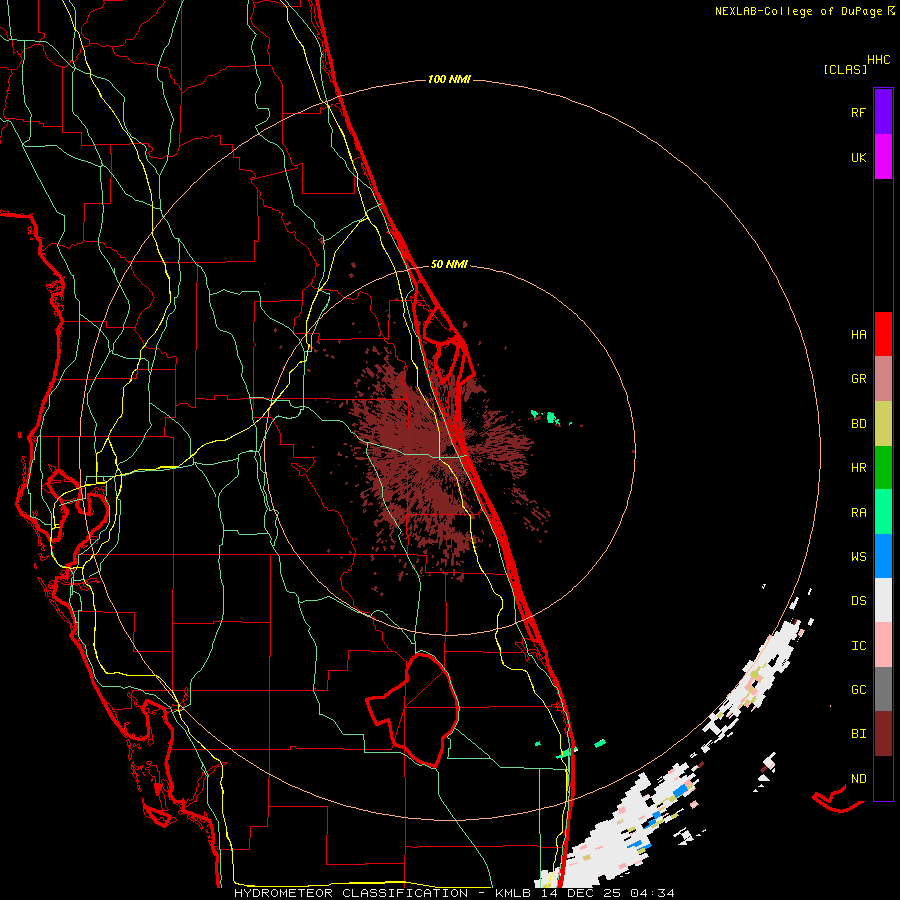Viewport: 900px width, 900px height.
Task: Click the HR green legend swatch
Action: pos(883,468)
